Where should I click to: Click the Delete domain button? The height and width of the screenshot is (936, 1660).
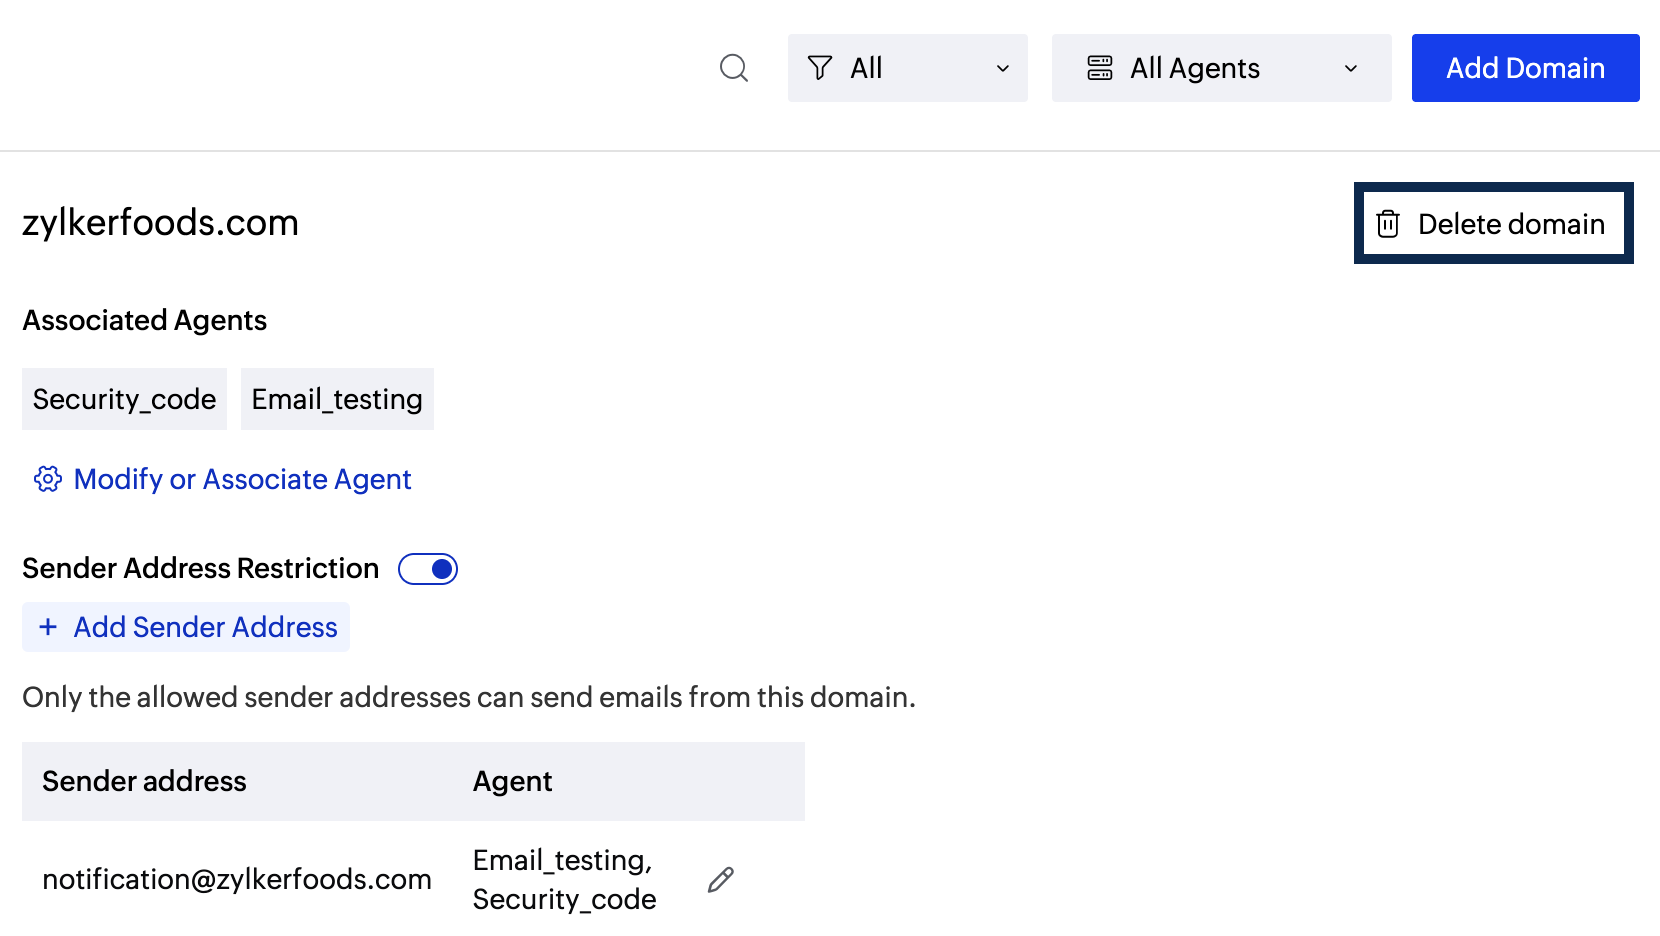click(1492, 223)
